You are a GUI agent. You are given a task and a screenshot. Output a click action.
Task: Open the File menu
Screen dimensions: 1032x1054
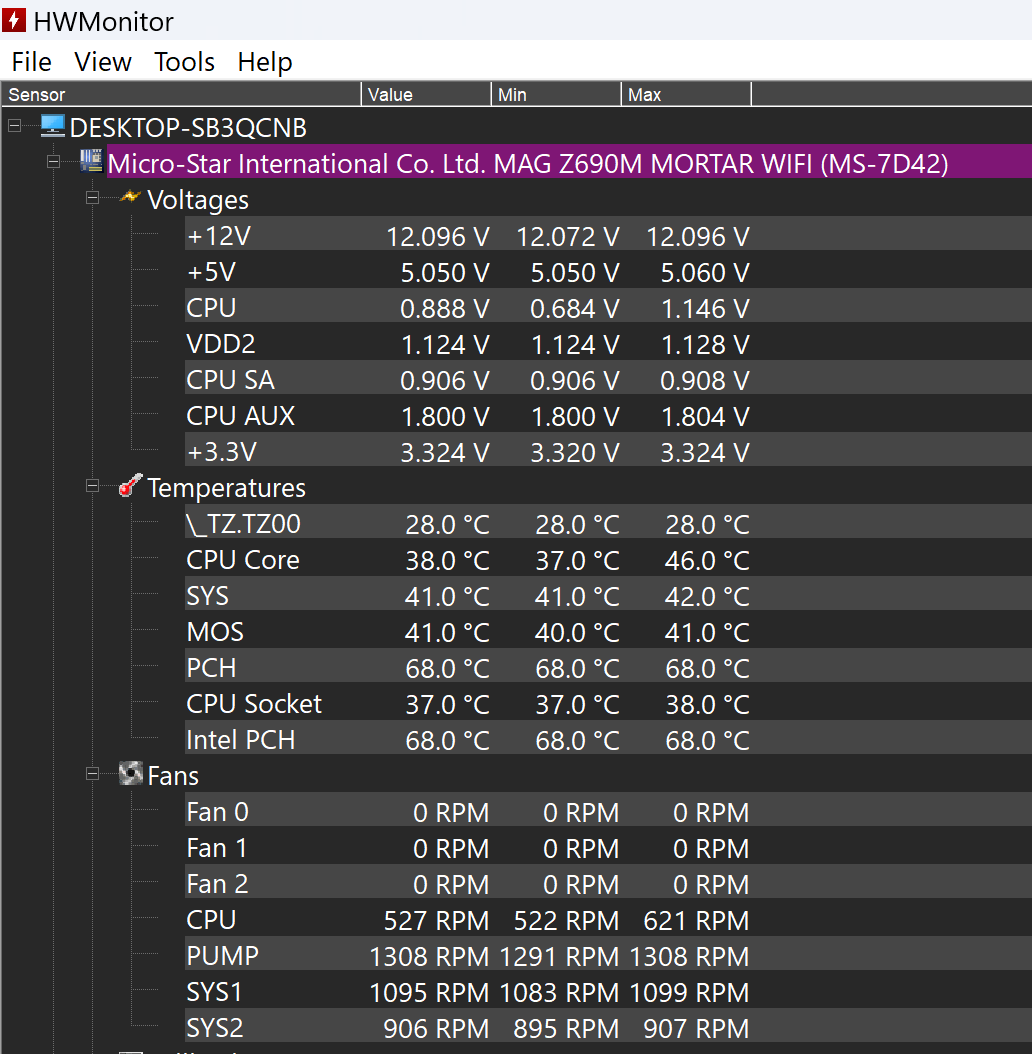(31, 62)
